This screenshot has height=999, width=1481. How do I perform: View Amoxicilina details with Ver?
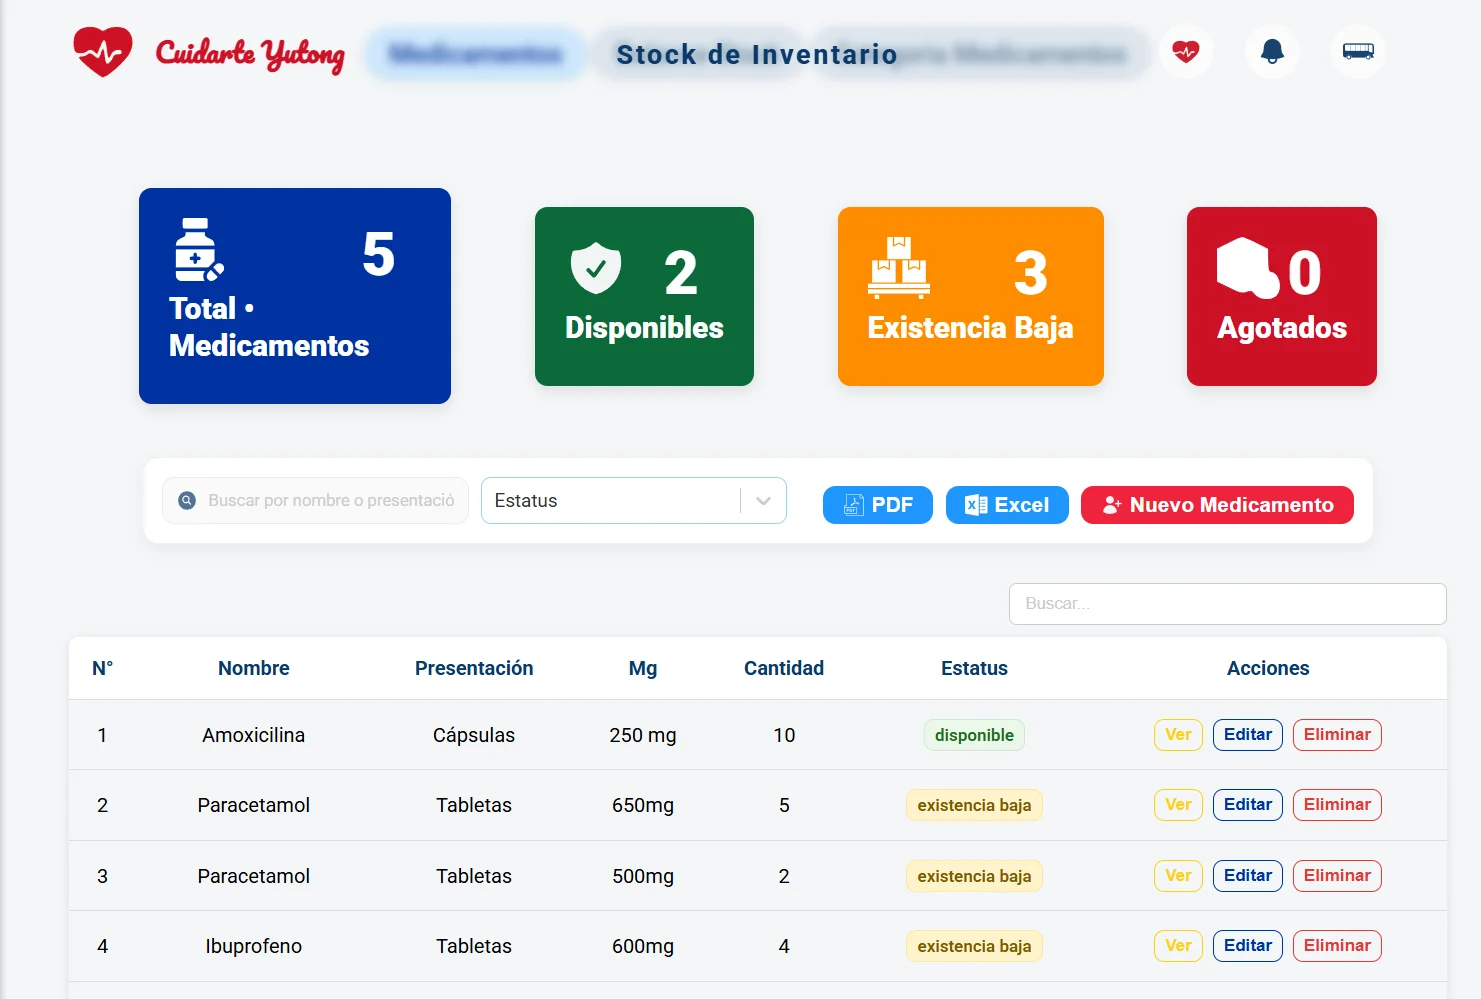pyautogui.click(x=1178, y=735)
